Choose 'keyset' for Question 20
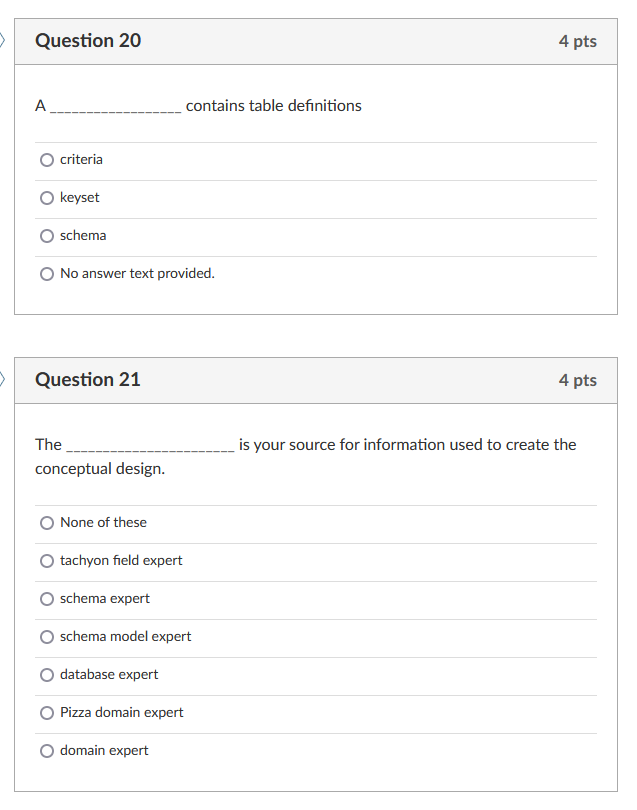Image resolution: width=637 pixels, height=810 pixels. [x=47, y=198]
